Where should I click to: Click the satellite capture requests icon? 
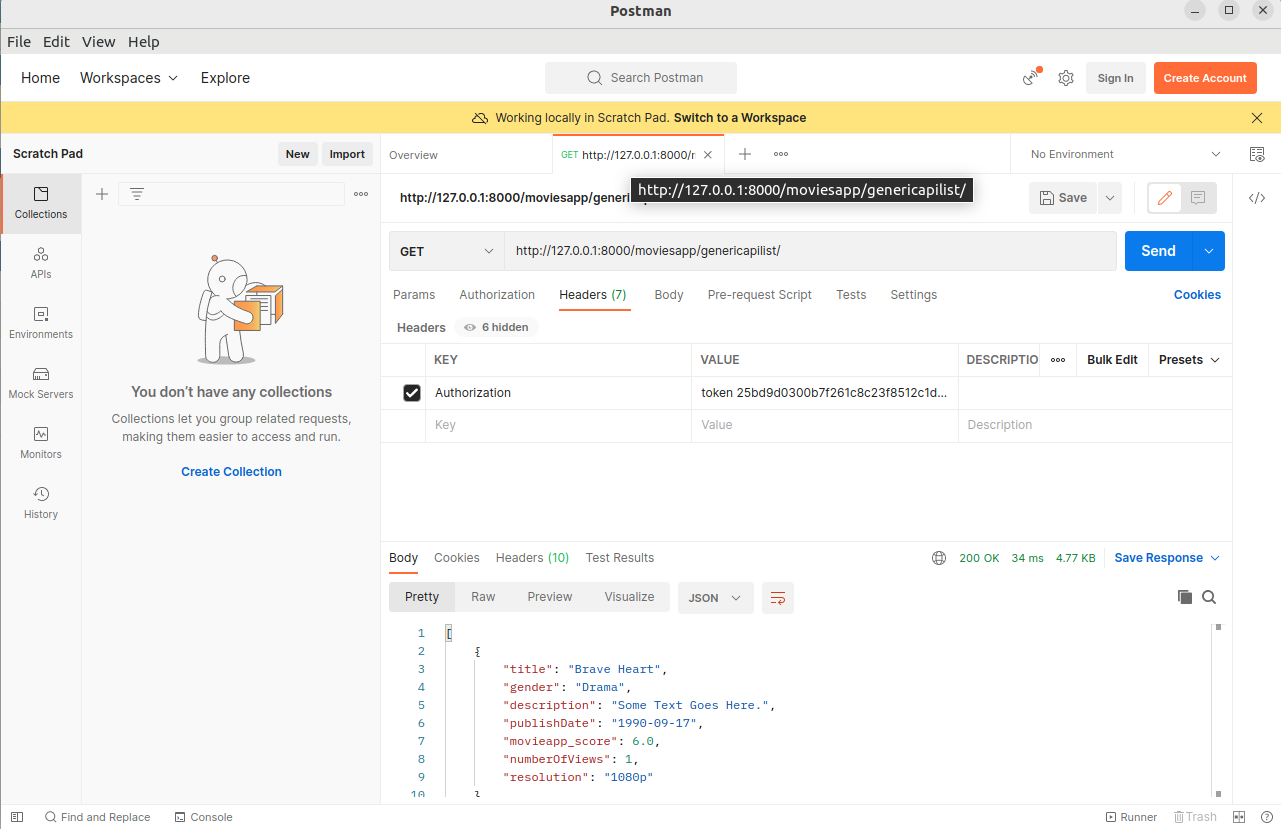coord(1031,78)
